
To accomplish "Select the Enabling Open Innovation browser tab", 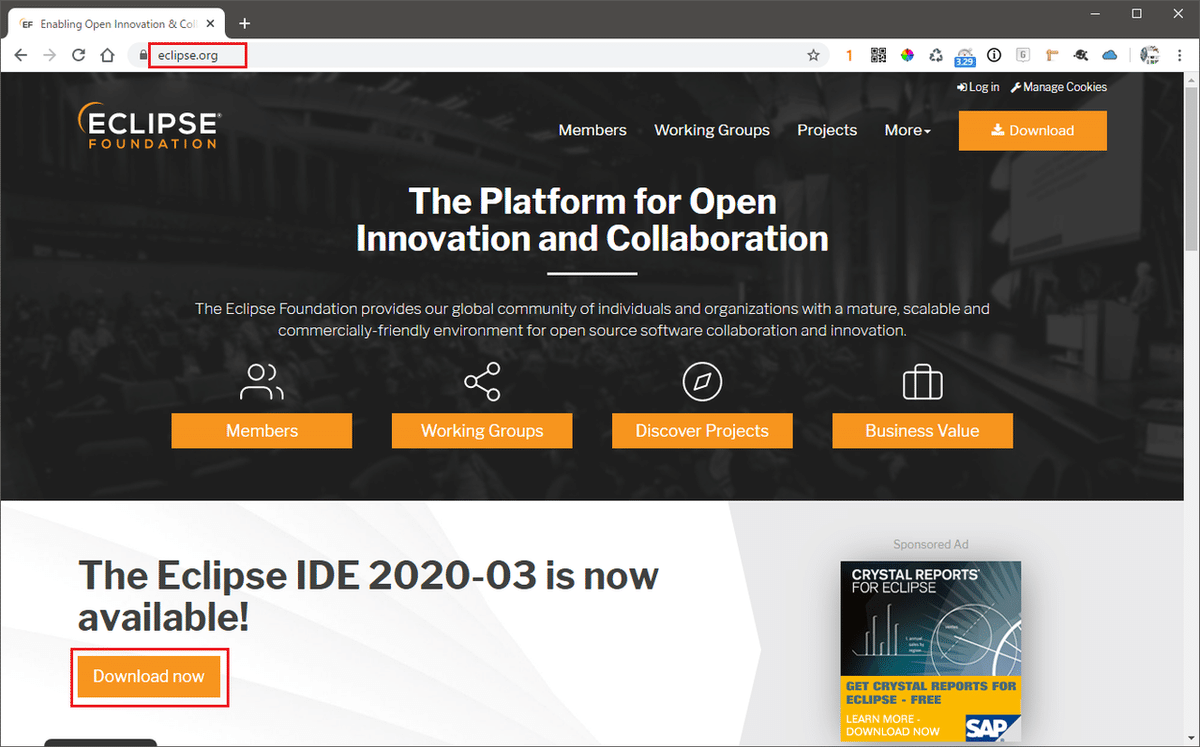I will (118, 23).
